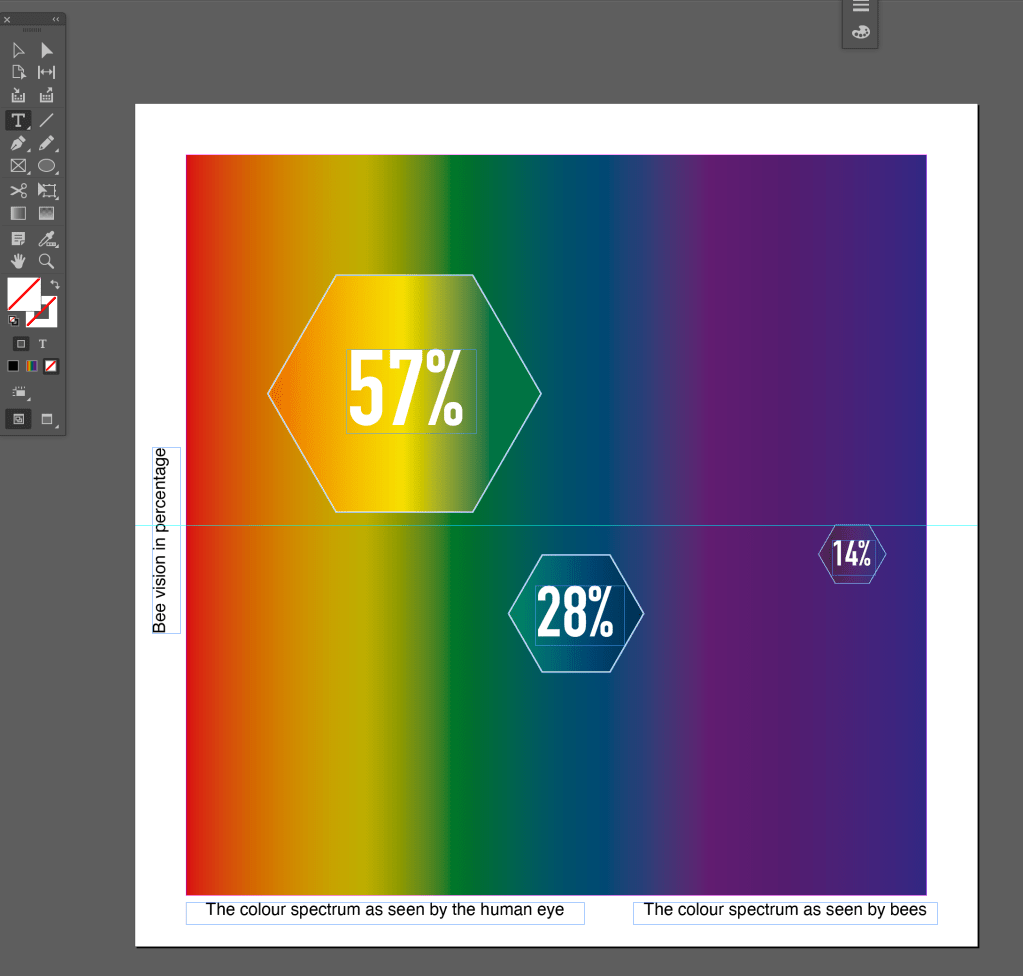This screenshot has height=976, width=1023.
Task: Select the Direct Selection tool
Action: point(46,50)
